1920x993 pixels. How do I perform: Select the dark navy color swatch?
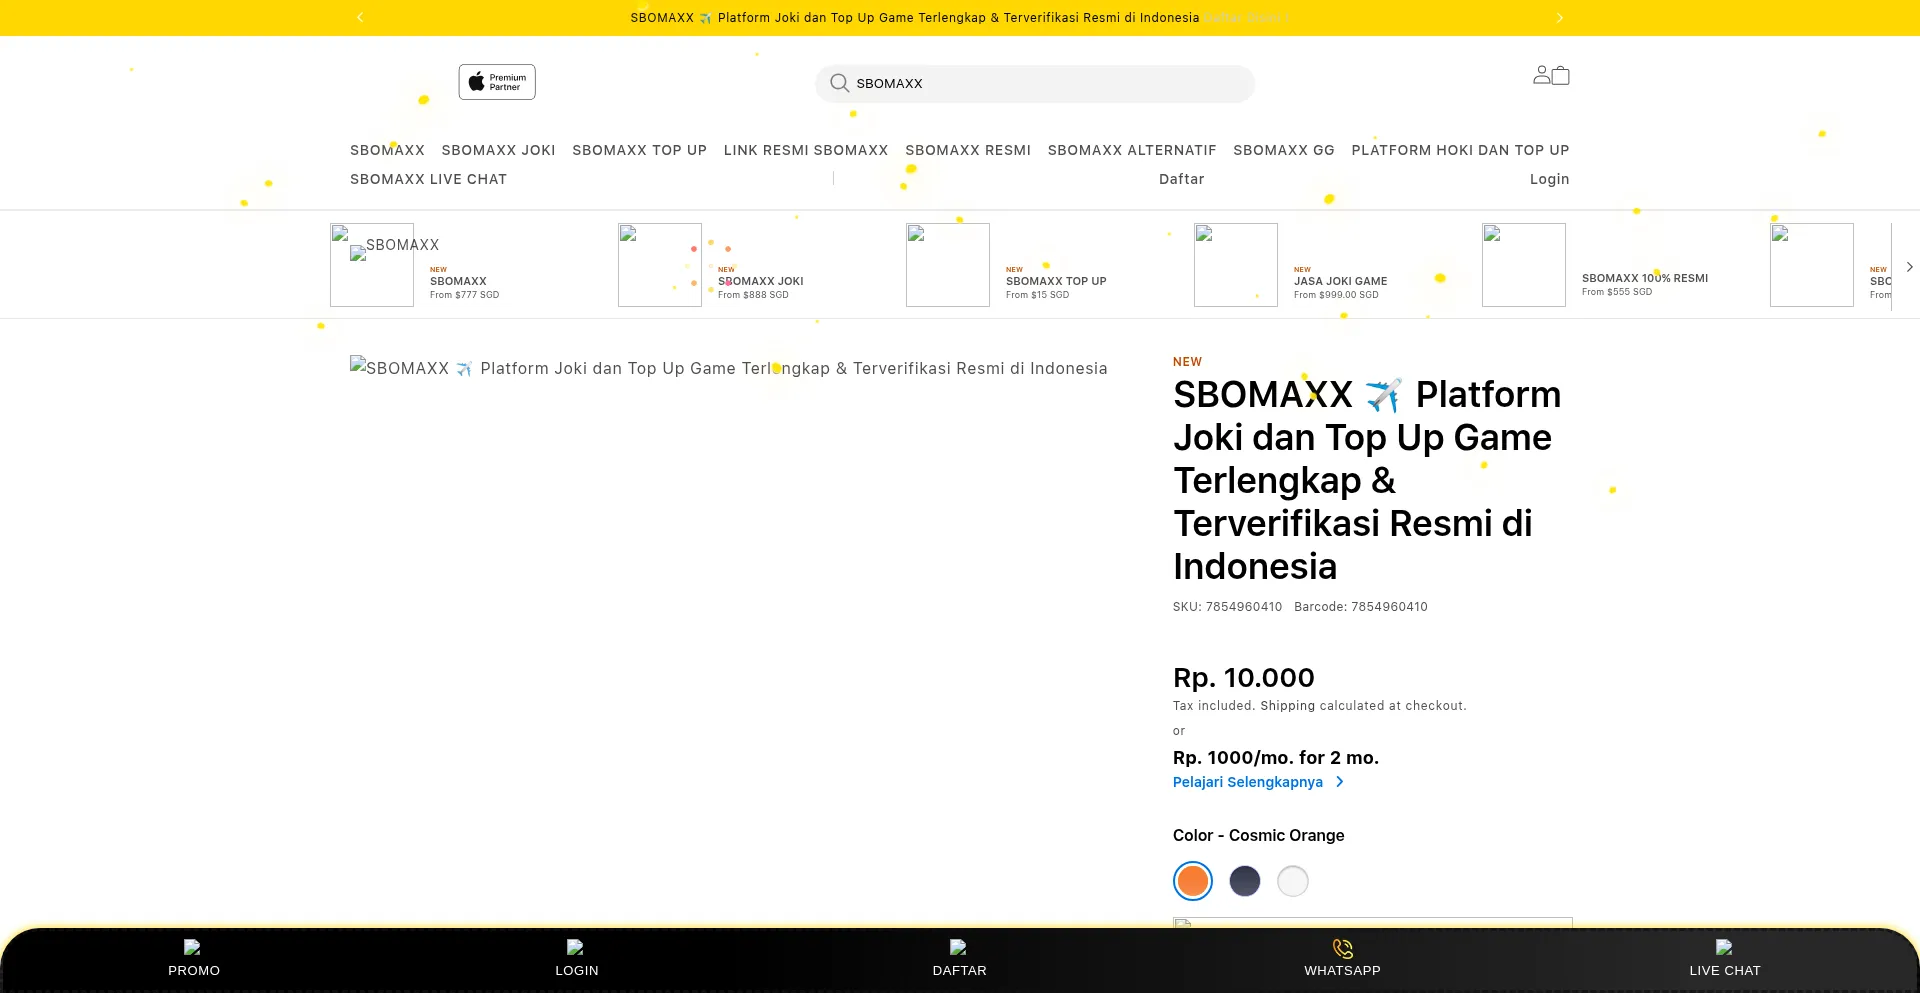[x=1245, y=881]
